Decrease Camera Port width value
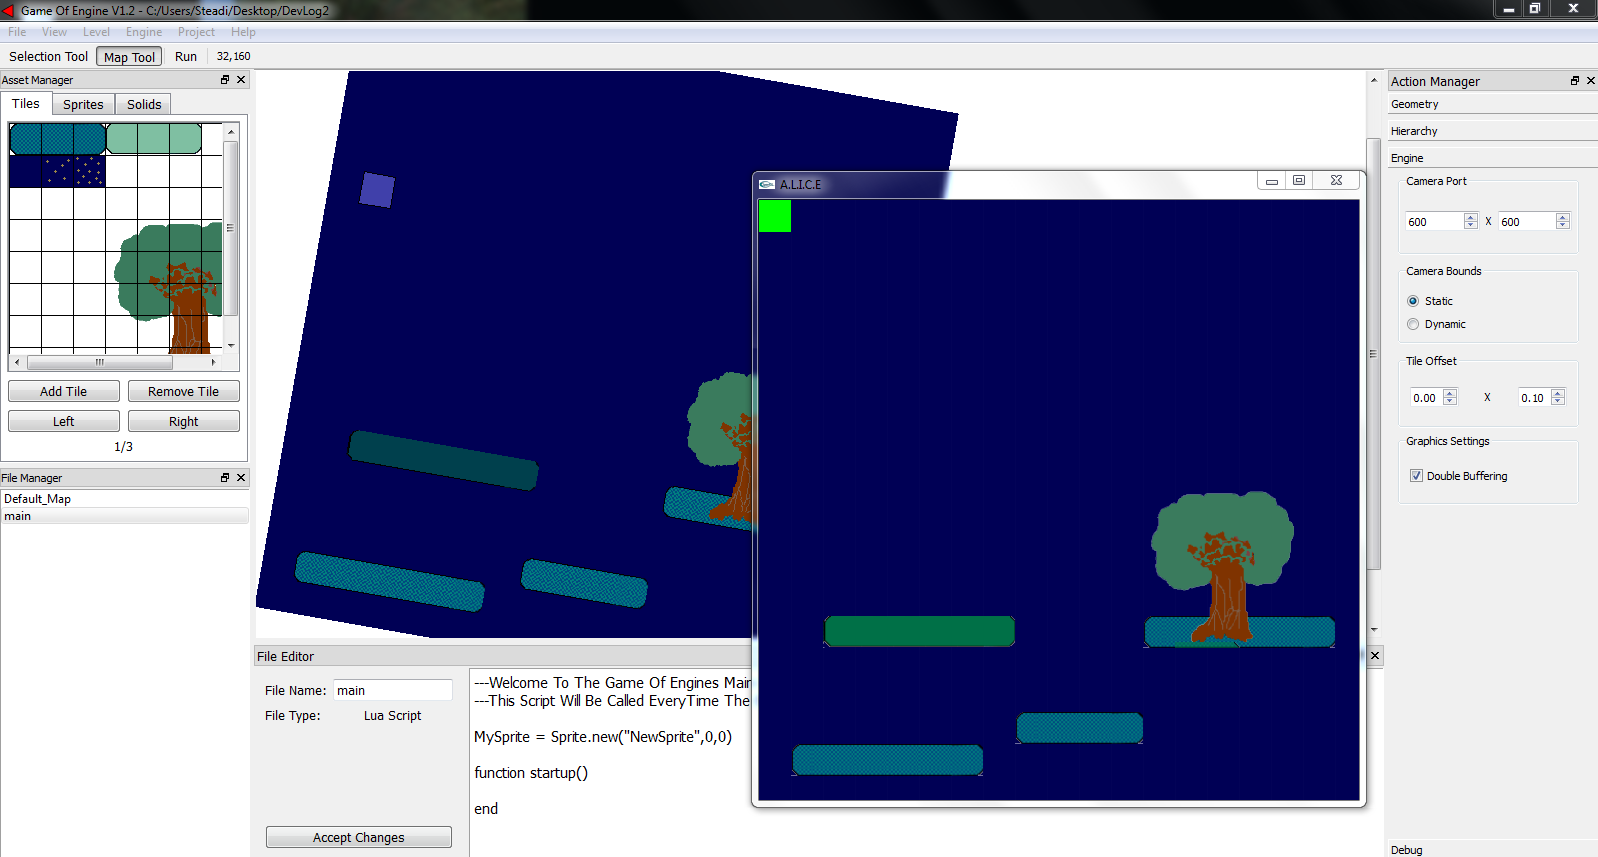The image size is (1598, 857). point(1471,226)
